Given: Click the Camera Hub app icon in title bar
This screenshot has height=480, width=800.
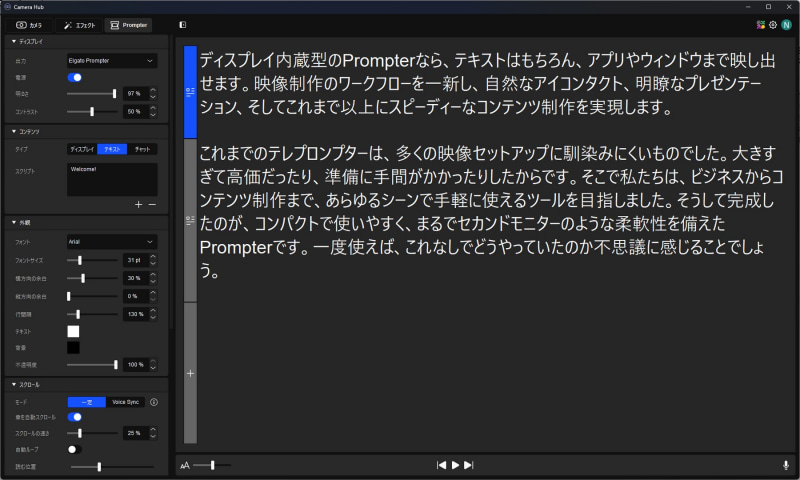Looking at the screenshot, I should (7, 7).
